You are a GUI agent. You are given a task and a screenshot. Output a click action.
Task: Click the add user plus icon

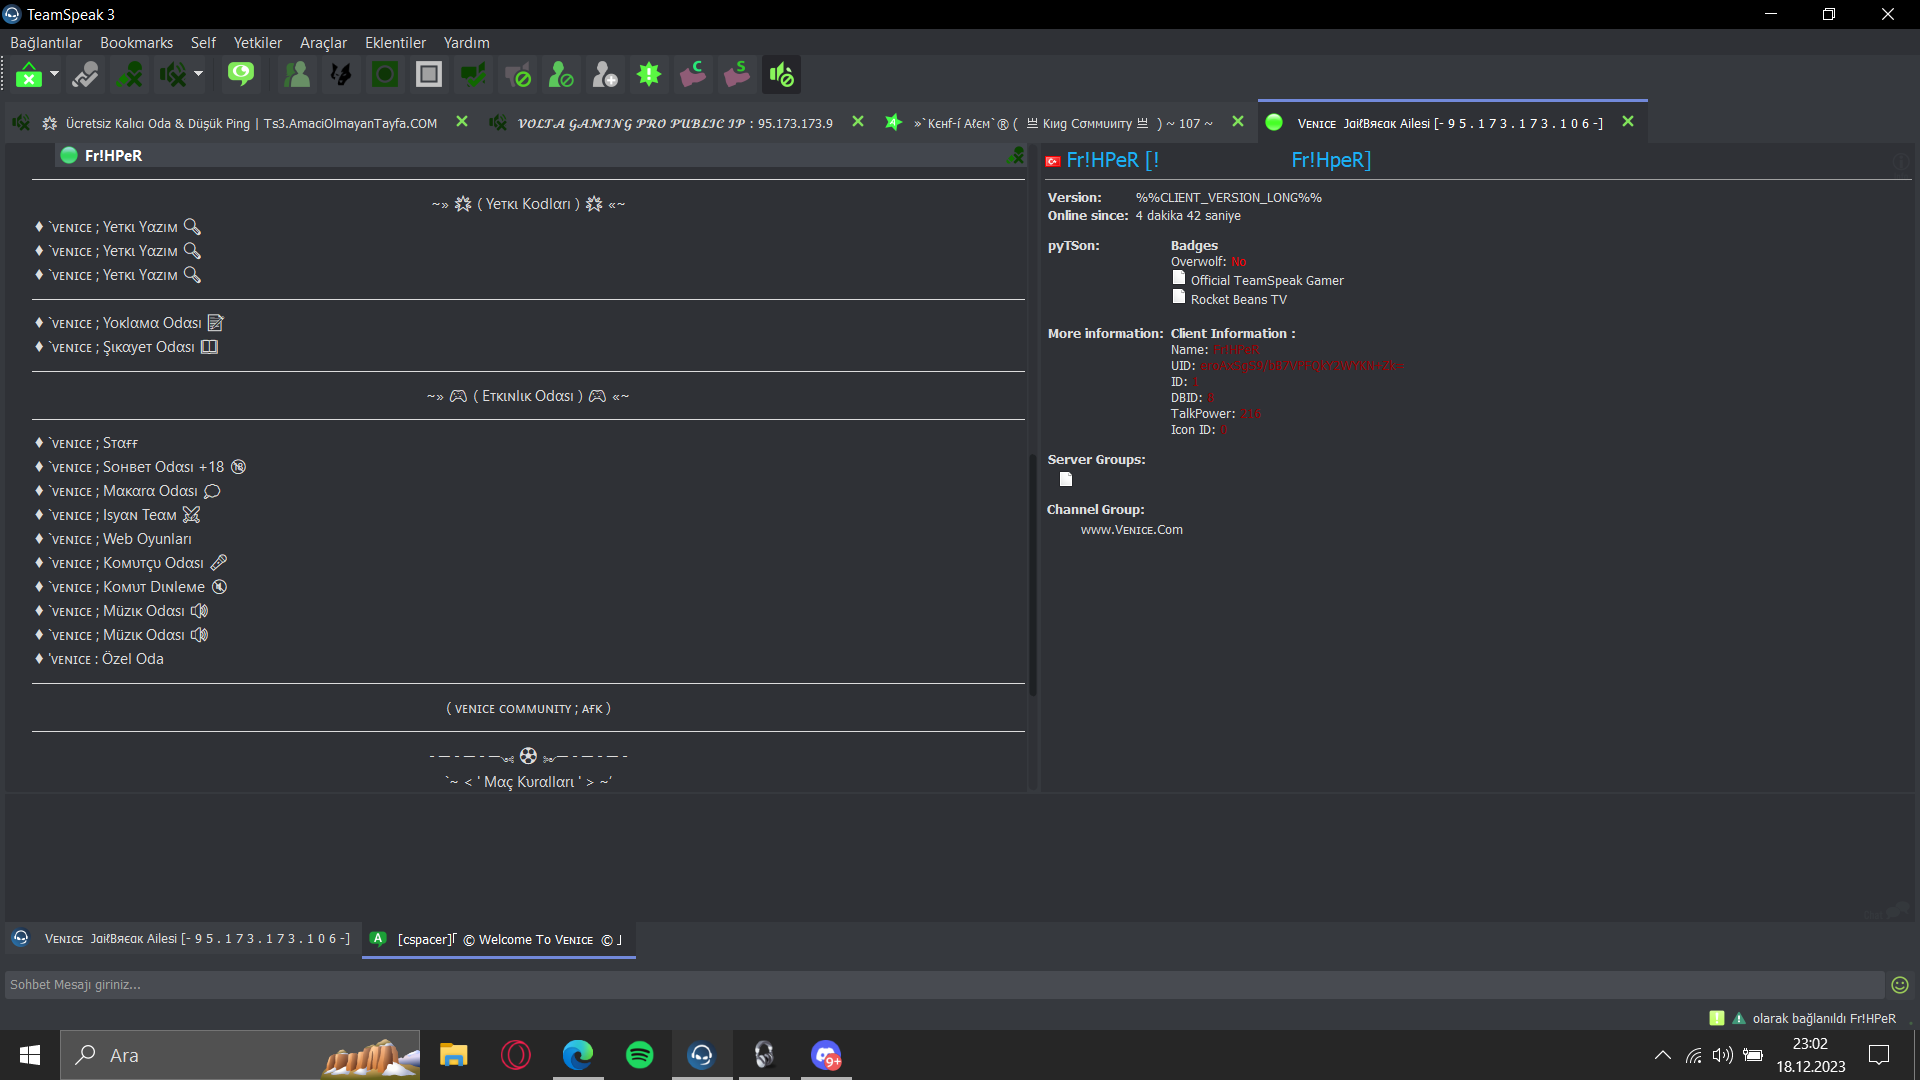tap(605, 75)
